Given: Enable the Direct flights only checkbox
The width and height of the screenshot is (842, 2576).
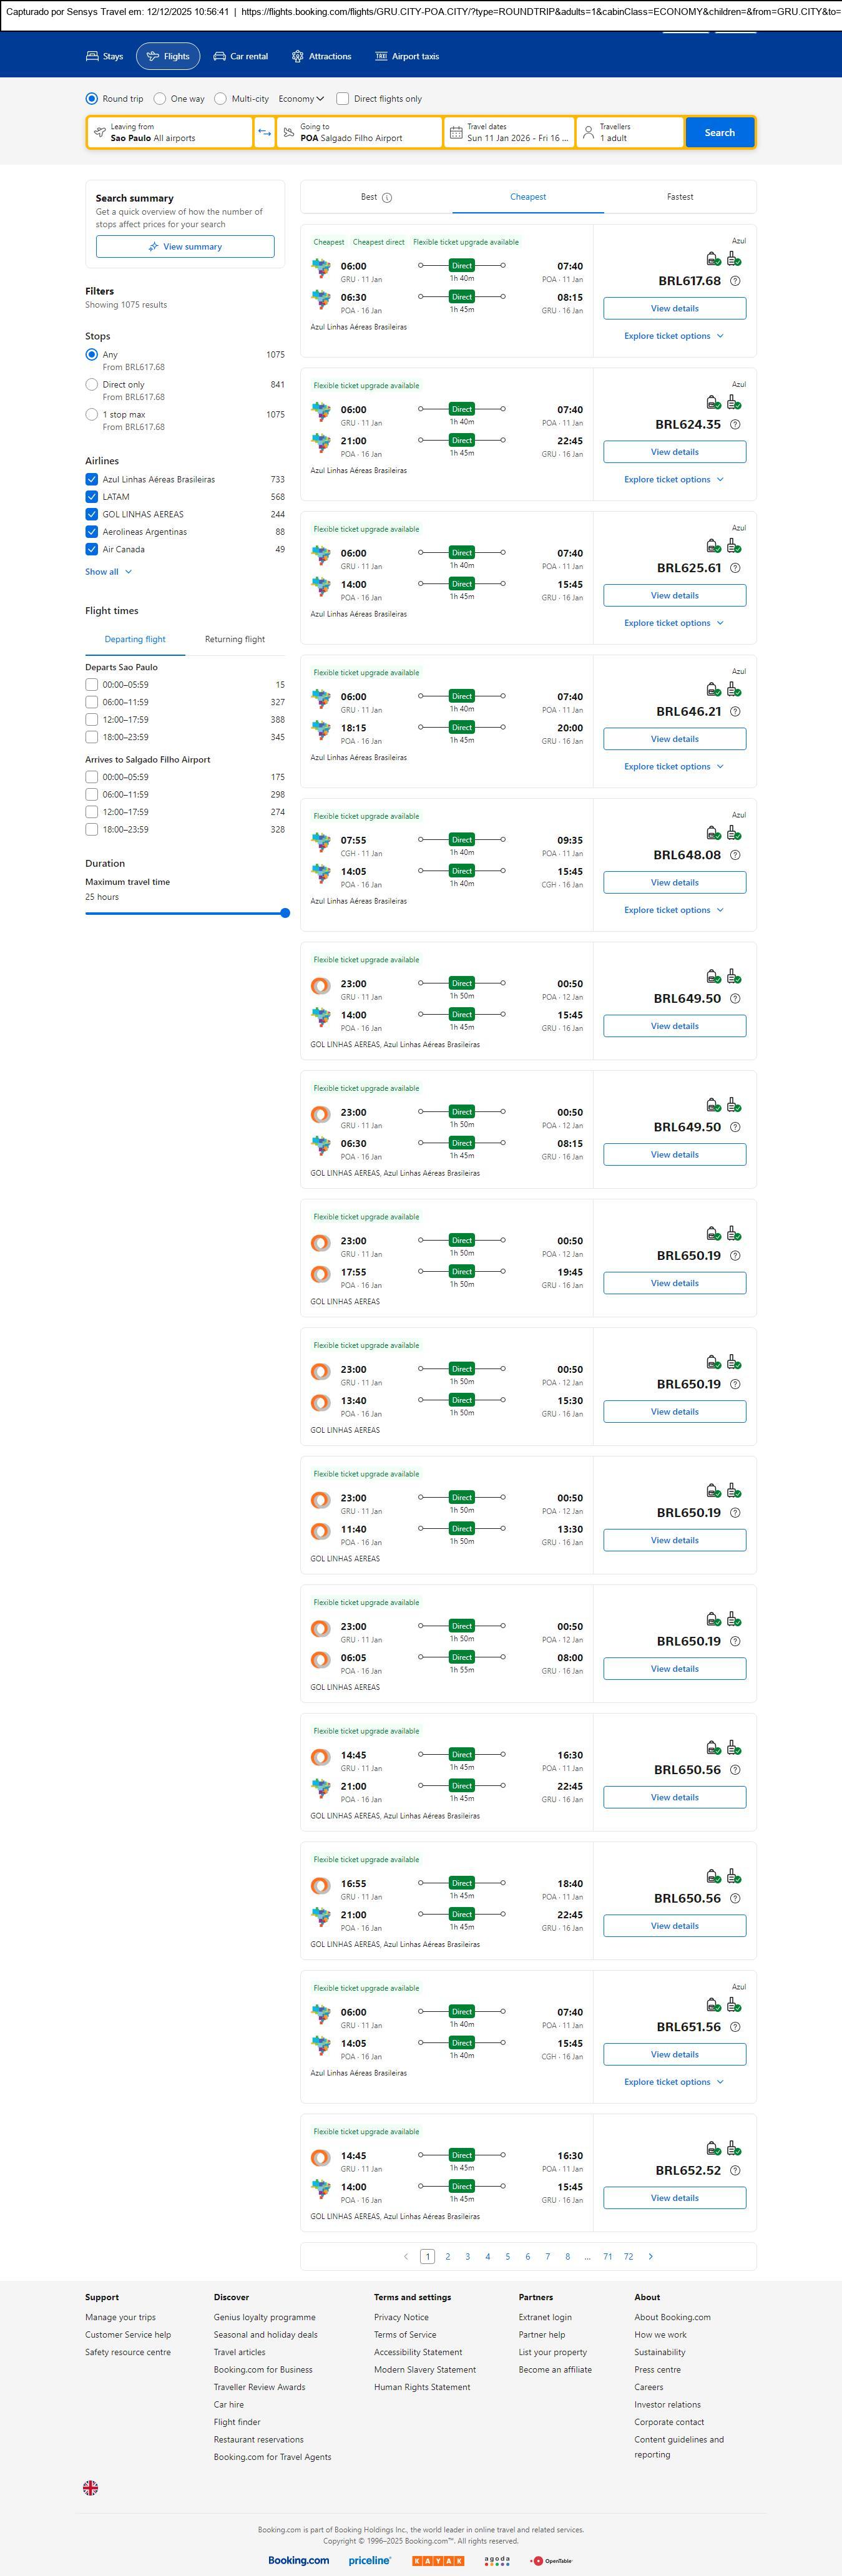Looking at the screenshot, I should (343, 99).
